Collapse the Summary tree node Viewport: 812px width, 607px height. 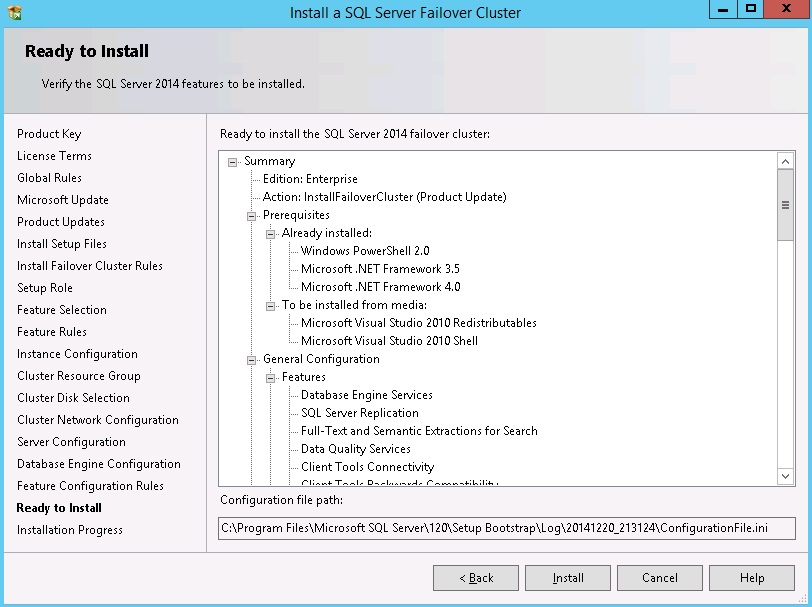(233, 162)
